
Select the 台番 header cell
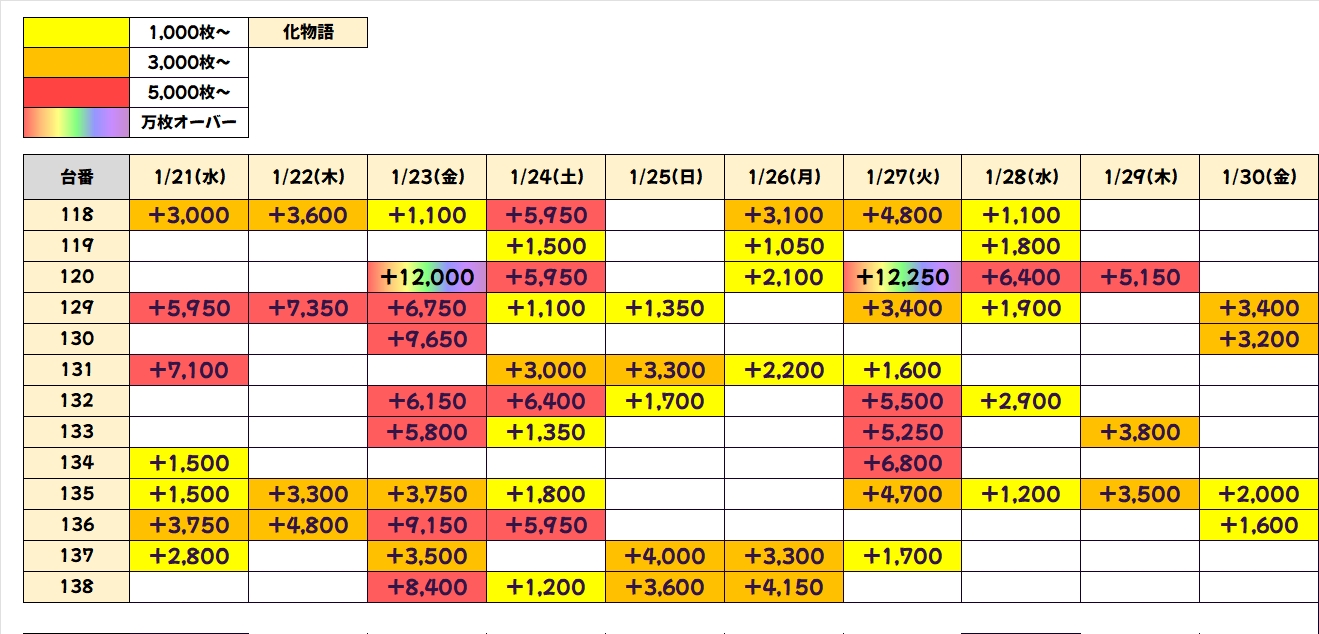tap(76, 178)
